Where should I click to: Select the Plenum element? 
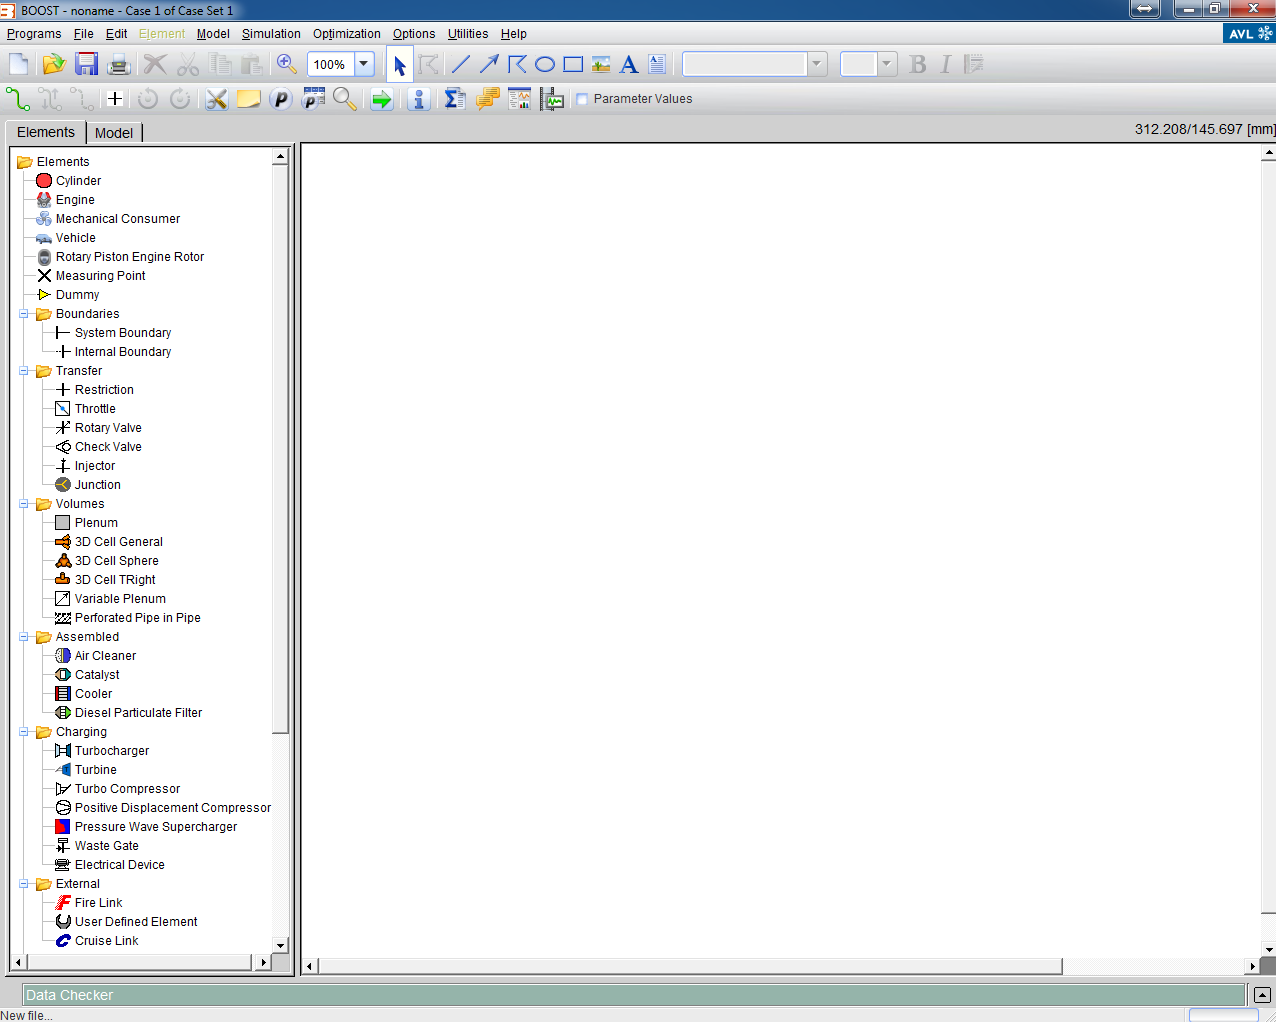[96, 523]
